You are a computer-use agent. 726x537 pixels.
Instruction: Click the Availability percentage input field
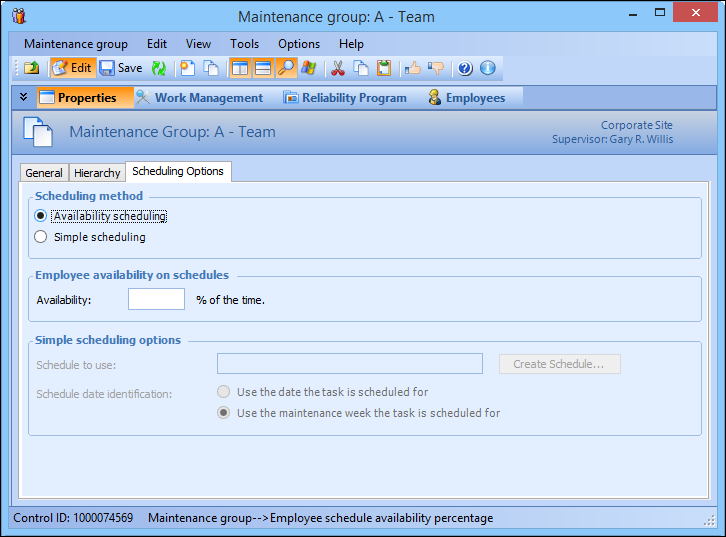[x=156, y=299]
